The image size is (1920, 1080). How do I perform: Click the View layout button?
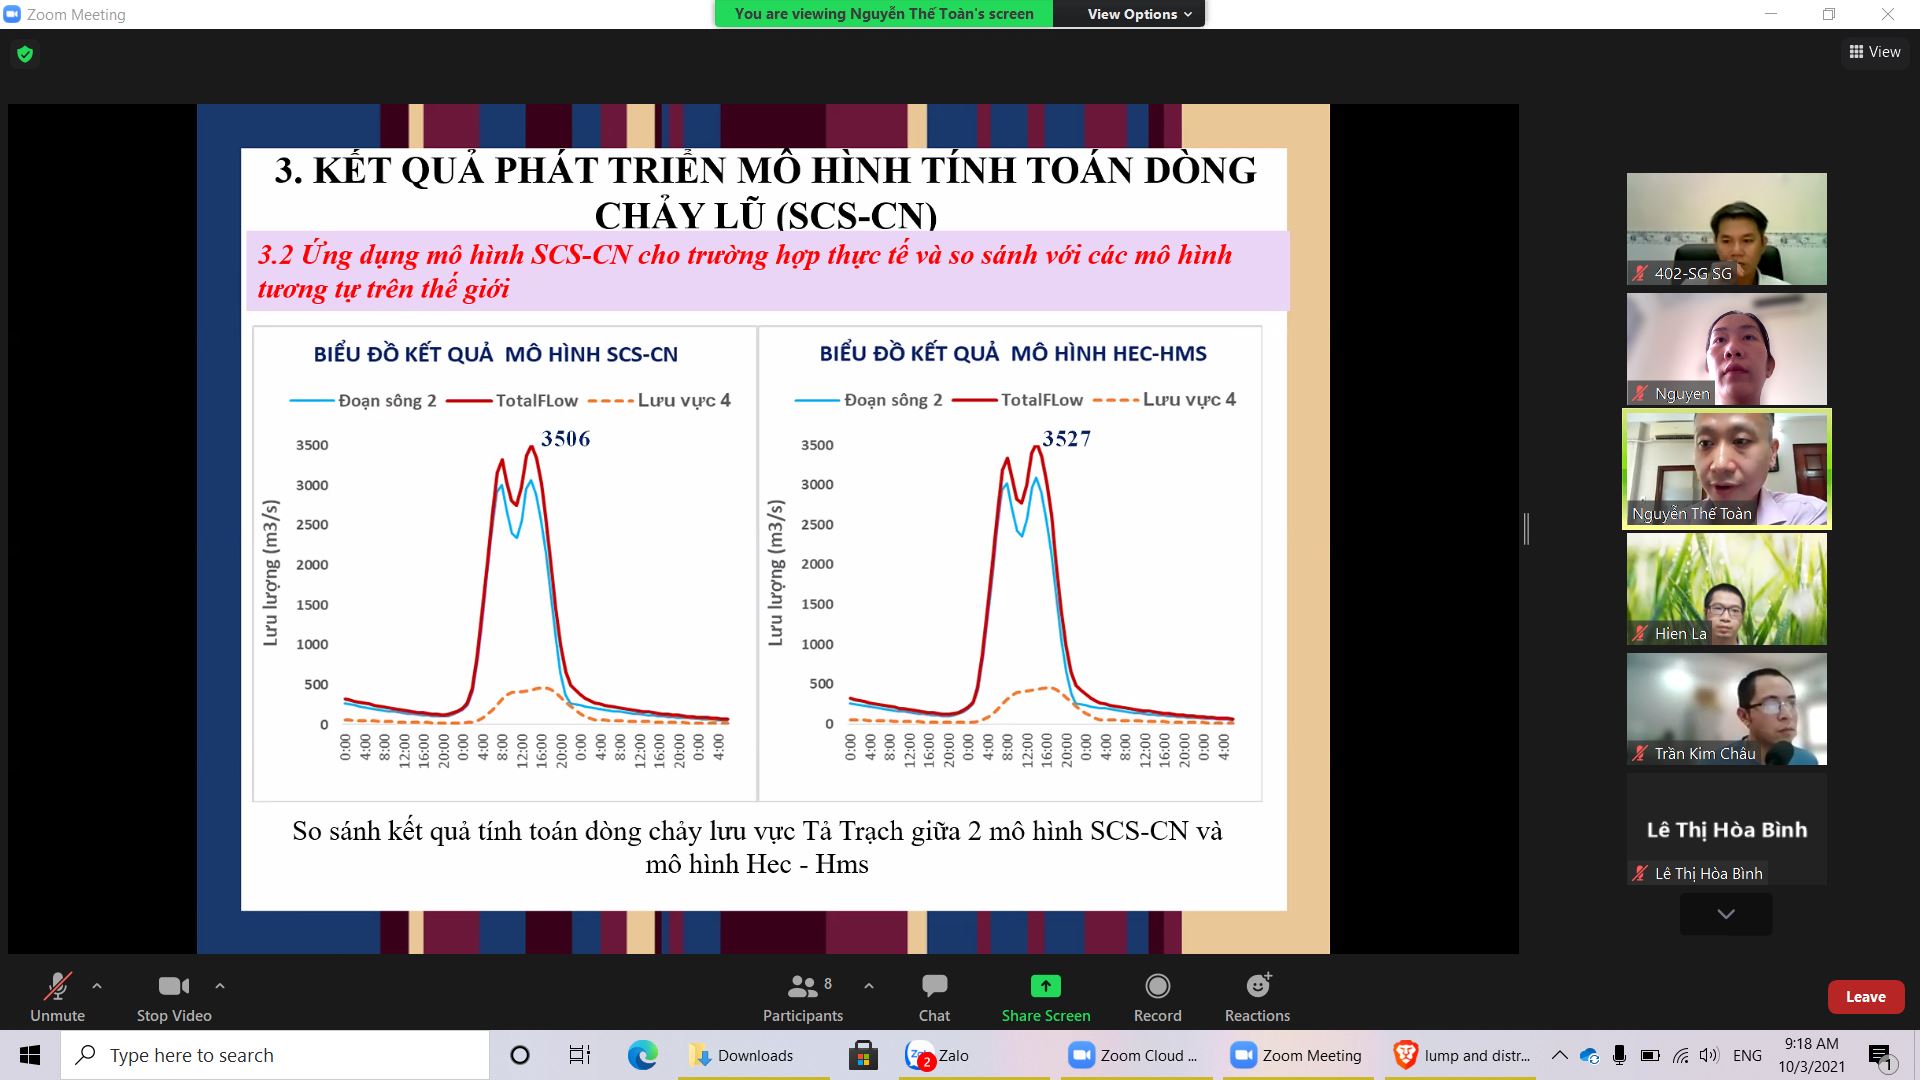1875,52
